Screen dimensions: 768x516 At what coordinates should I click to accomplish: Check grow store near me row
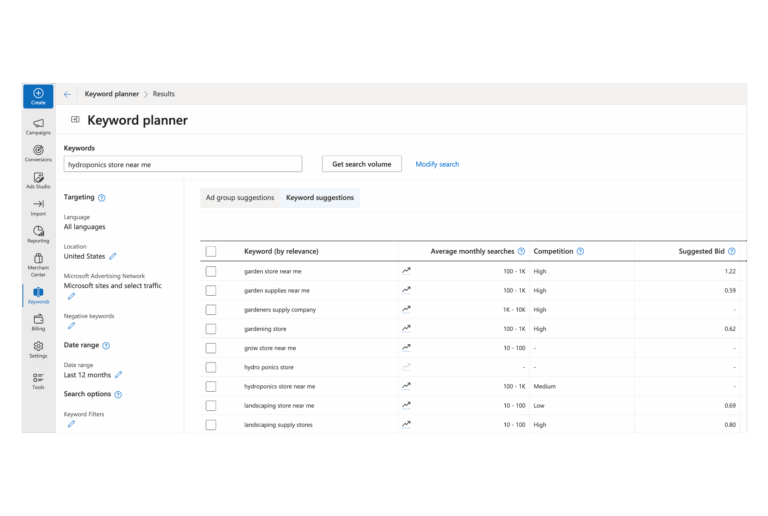click(211, 348)
